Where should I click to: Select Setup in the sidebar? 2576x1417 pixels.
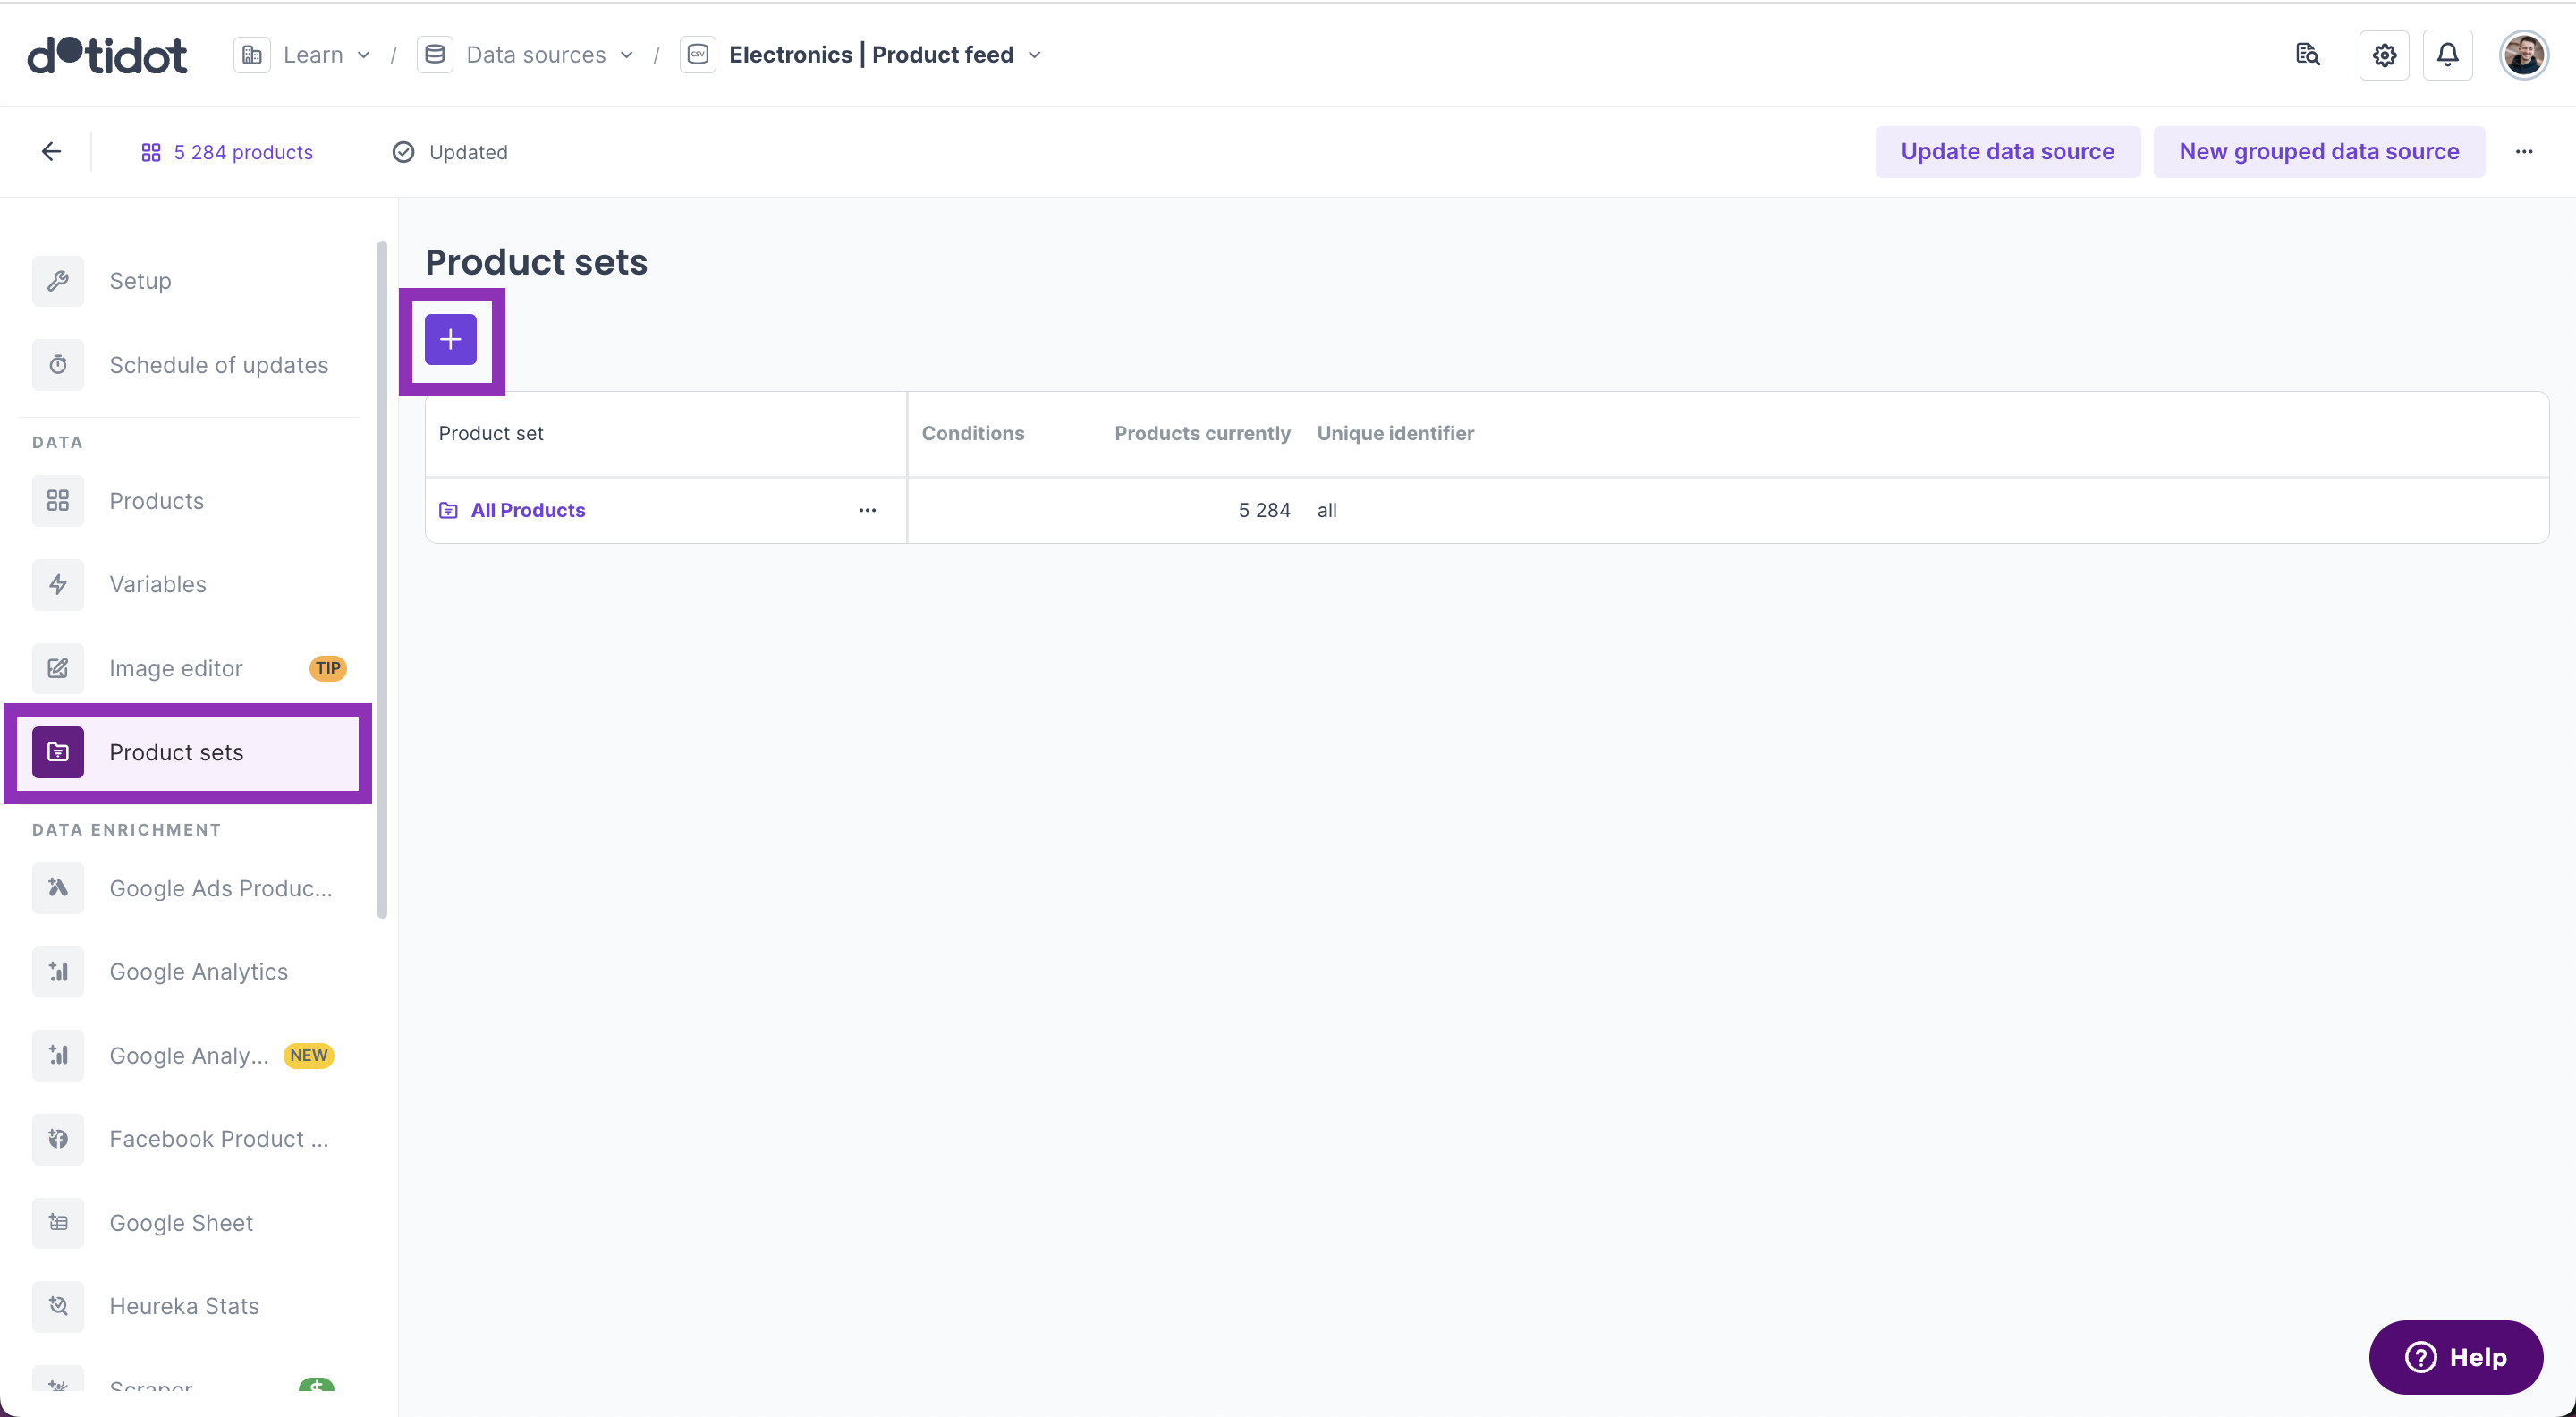(140, 281)
